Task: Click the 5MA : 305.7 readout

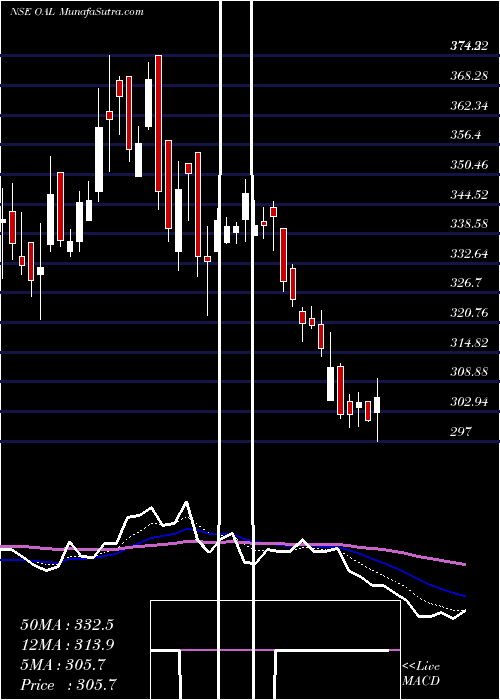Action: tap(63, 665)
